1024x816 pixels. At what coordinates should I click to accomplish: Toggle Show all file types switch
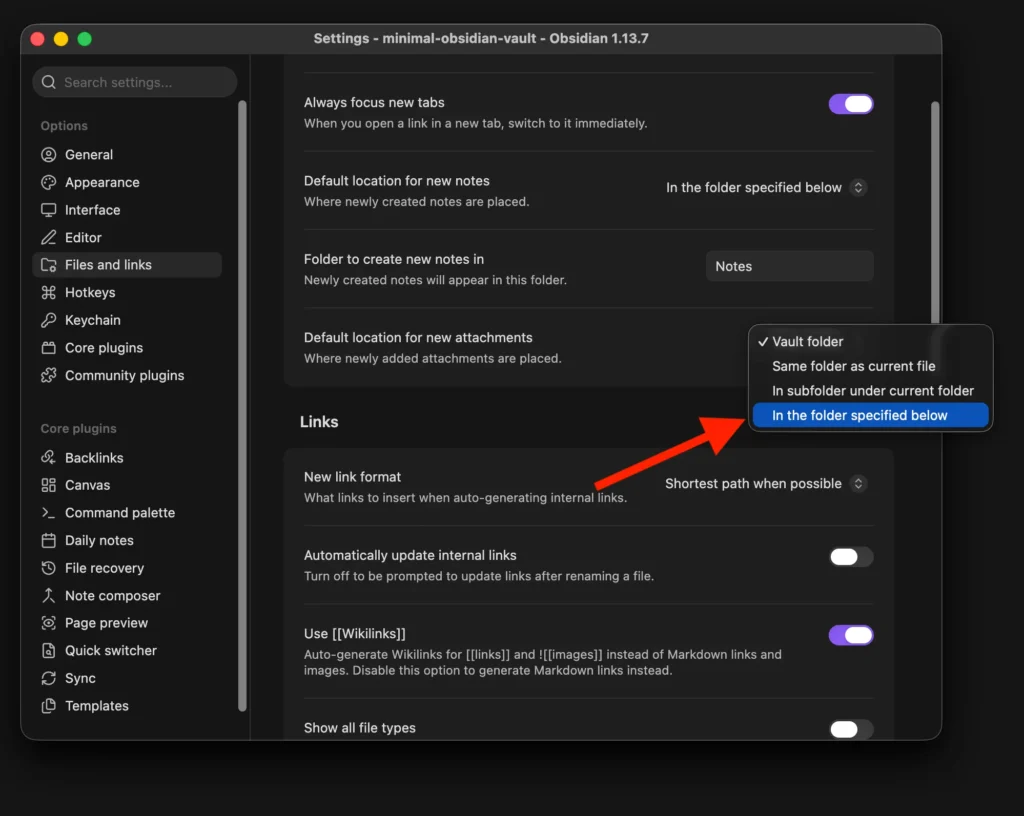851,729
